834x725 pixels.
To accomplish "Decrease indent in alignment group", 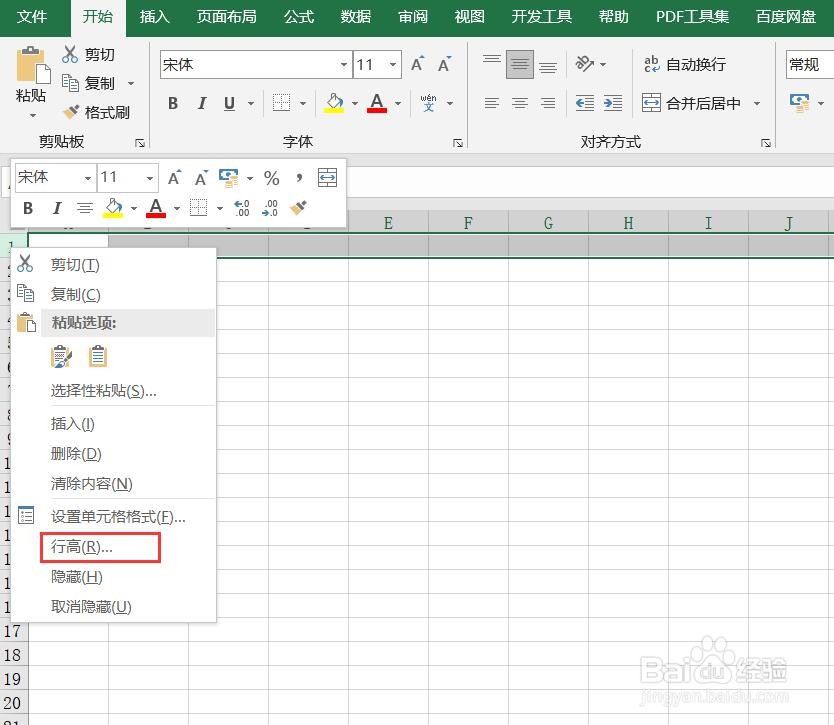I will point(585,103).
